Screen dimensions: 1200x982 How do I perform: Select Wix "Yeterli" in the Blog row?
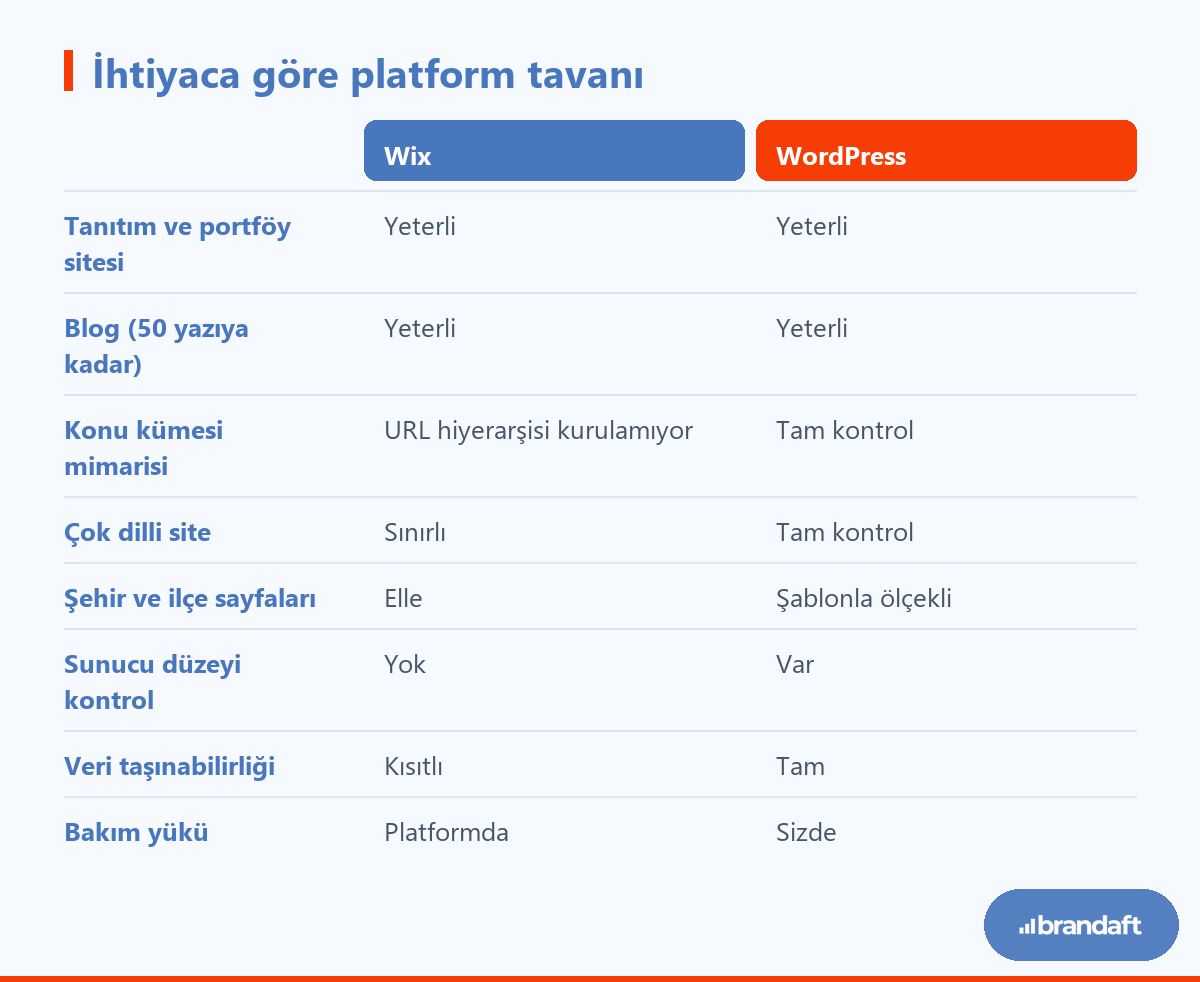click(x=420, y=328)
